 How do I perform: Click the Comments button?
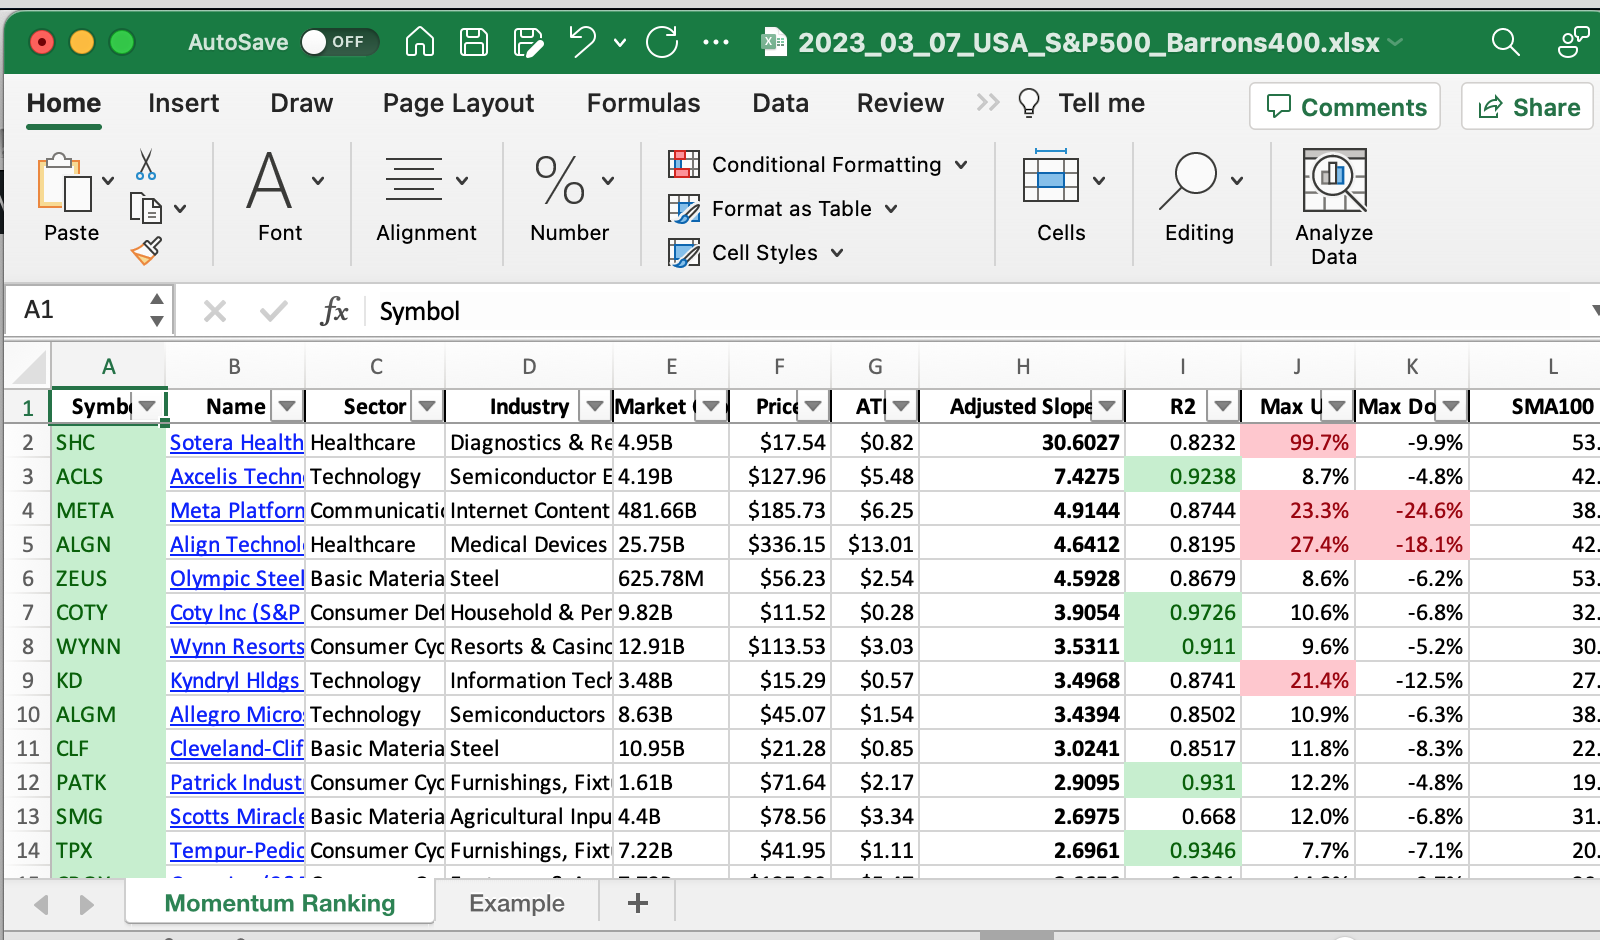[x=1345, y=107]
